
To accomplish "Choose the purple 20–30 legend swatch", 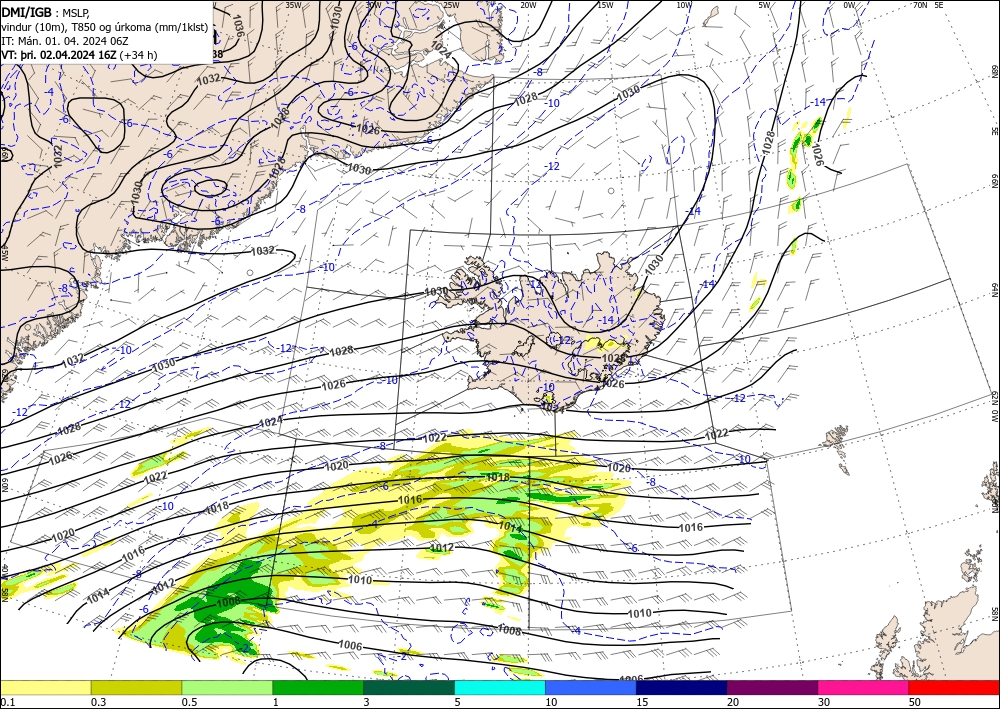I will pyautogui.click(x=772, y=687).
